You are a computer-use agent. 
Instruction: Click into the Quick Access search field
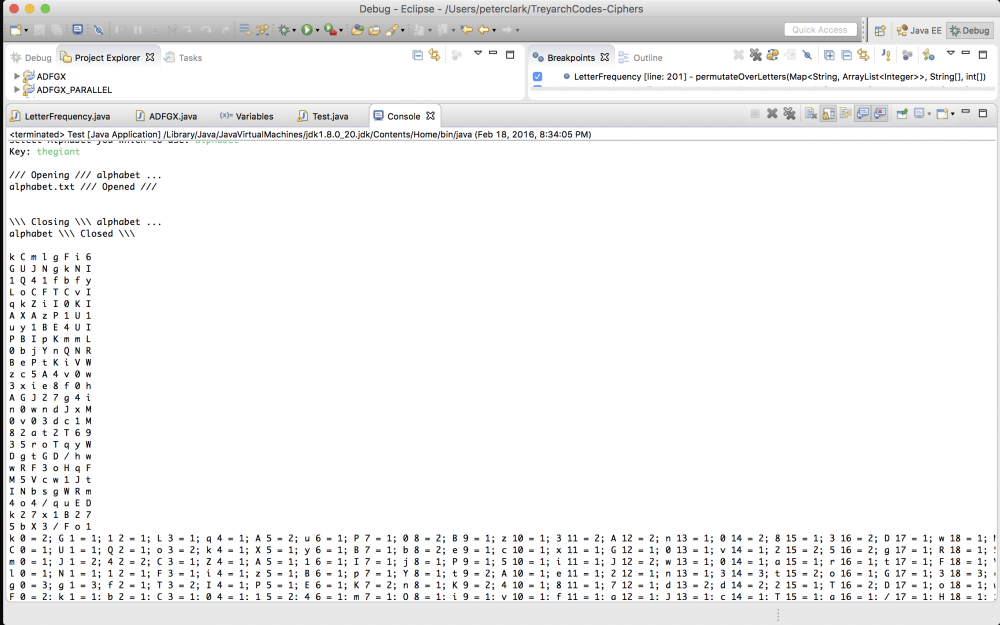(820, 30)
